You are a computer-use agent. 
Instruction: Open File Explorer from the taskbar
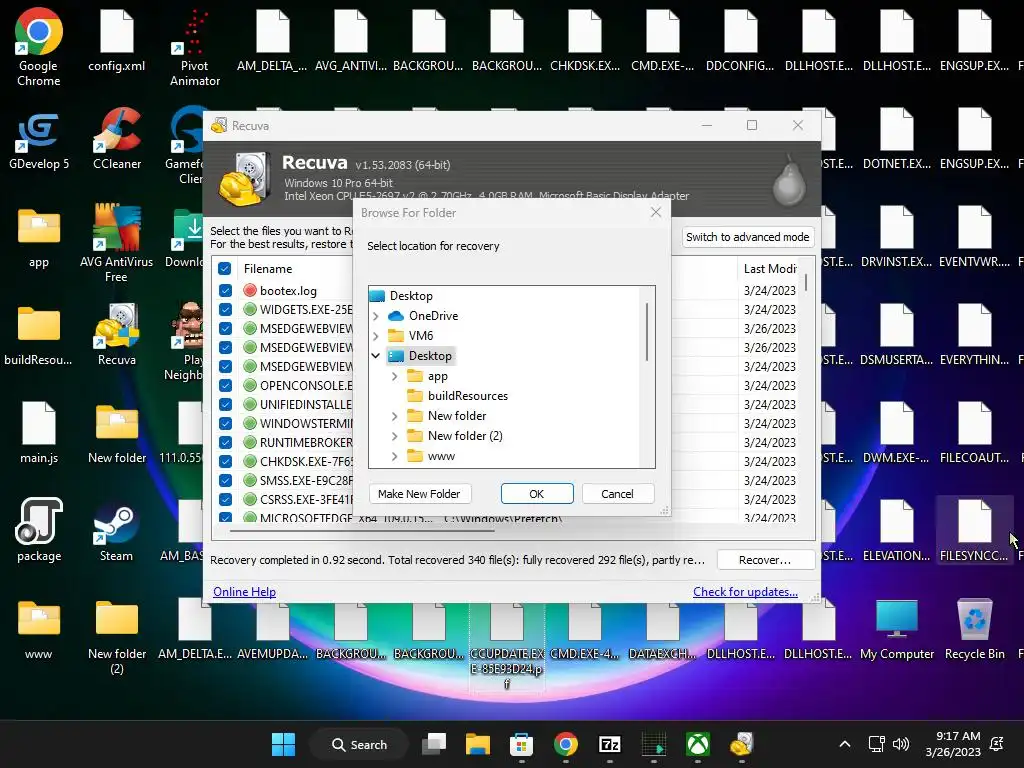[477, 744]
